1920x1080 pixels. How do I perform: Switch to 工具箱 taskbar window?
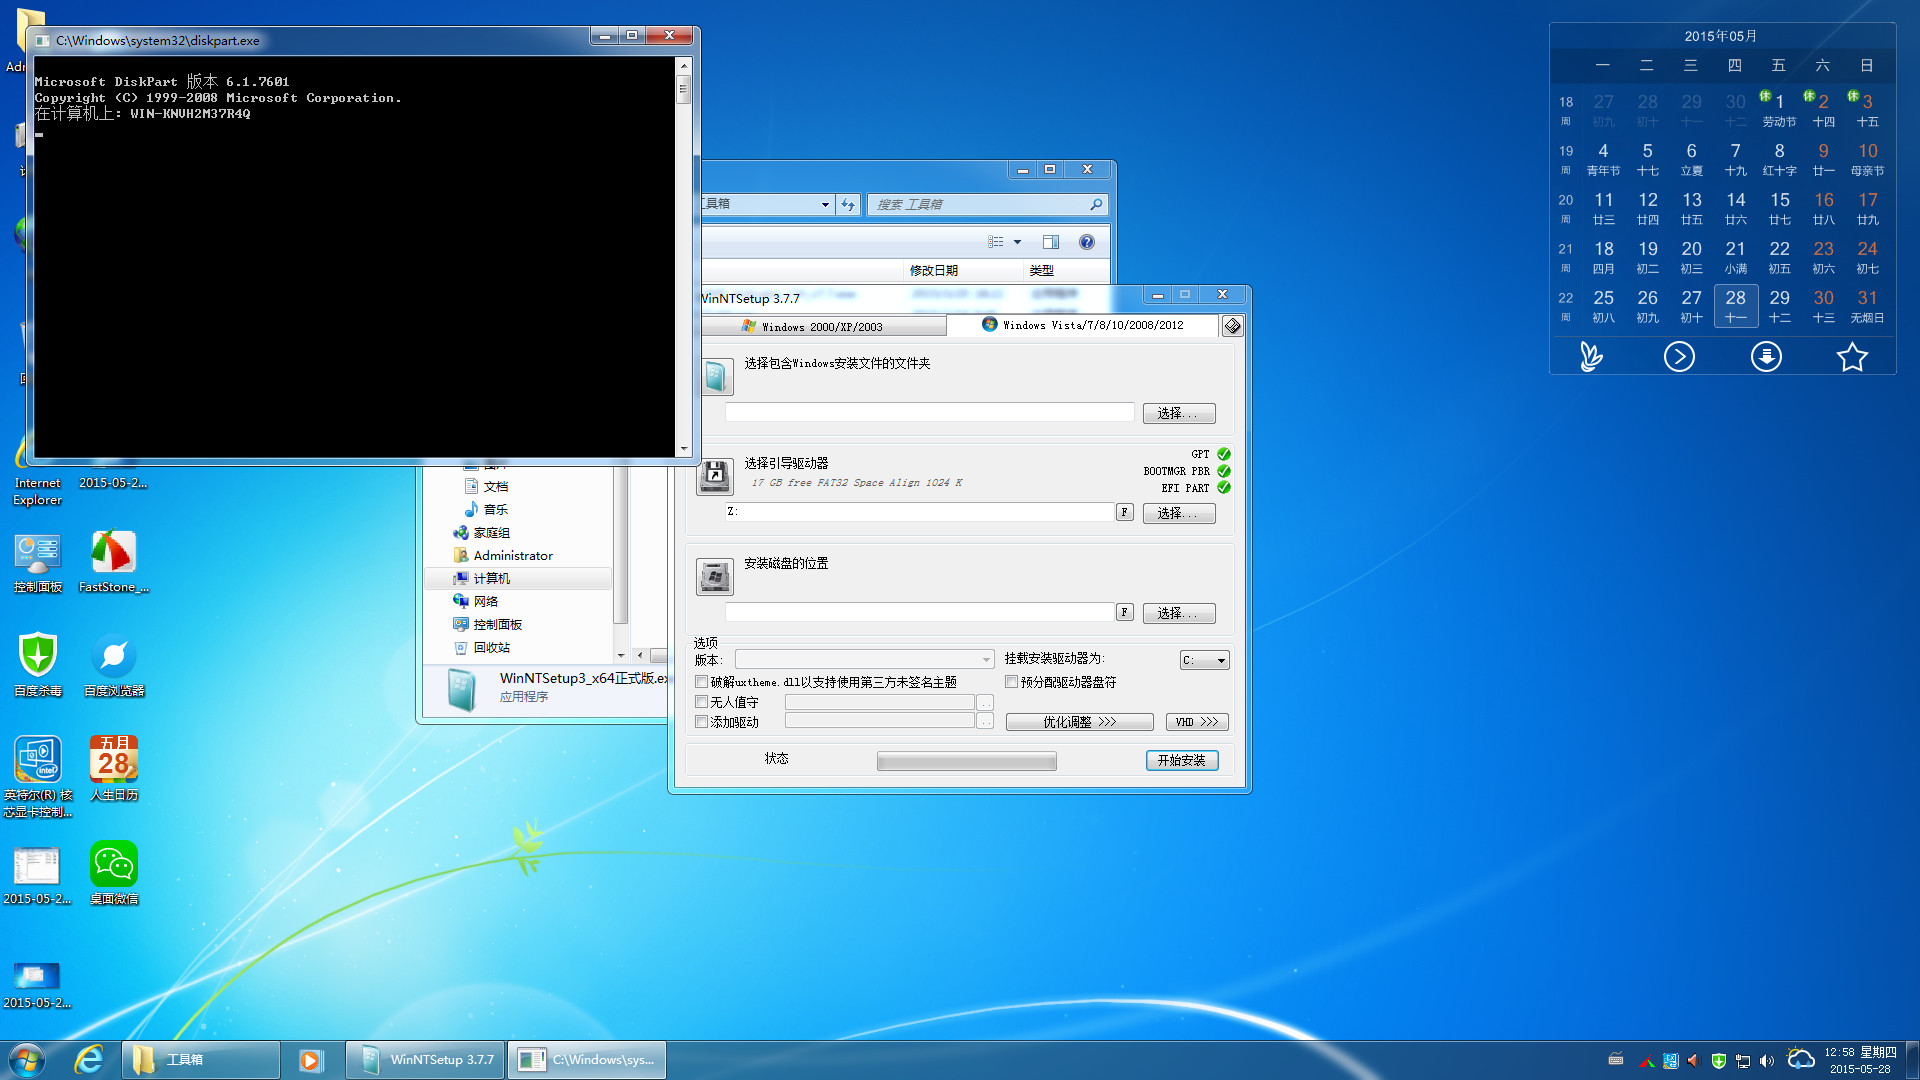click(201, 1060)
